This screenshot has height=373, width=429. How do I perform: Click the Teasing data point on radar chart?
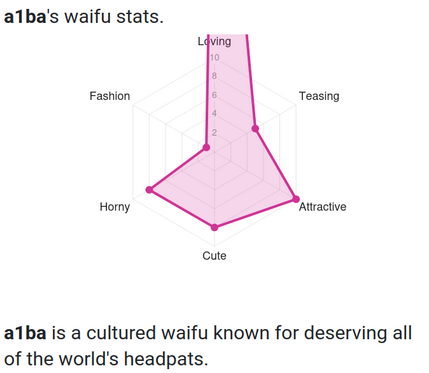pyautogui.click(x=255, y=129)
